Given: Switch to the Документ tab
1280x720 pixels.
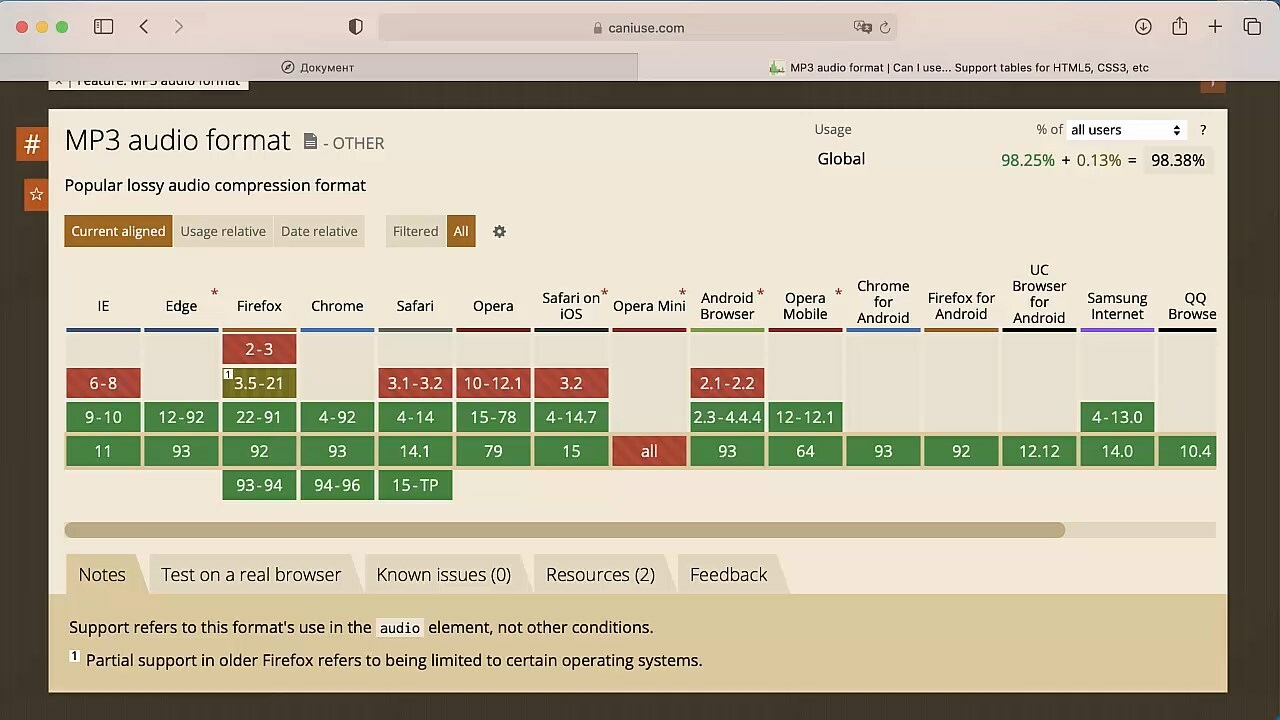Looking at the screenshot, I should (318, 67).
